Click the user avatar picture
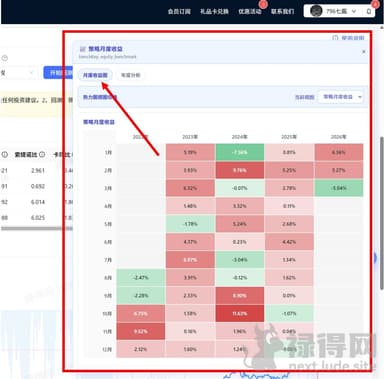Viewport: 384px width, 379px height. (315, 11)
